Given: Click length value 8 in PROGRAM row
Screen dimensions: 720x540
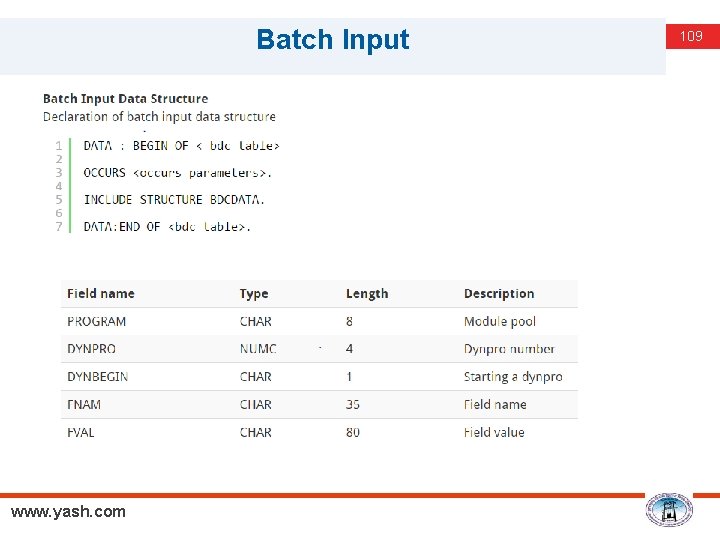Looking at the screenshot, I should (x=349, y=321).
